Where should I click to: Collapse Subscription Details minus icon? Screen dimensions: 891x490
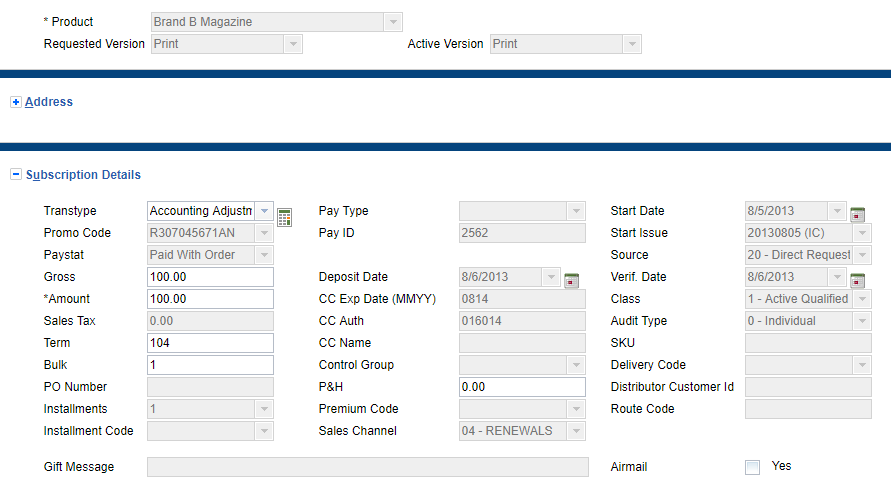coord(15,175)
